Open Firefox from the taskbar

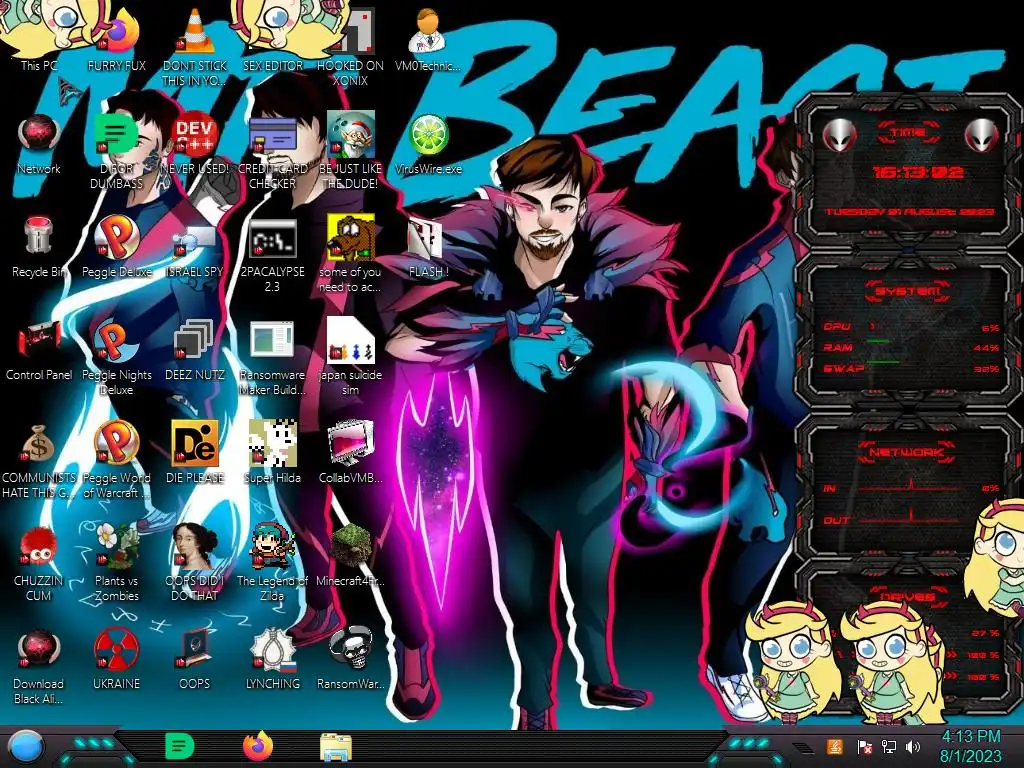(258, 746)
